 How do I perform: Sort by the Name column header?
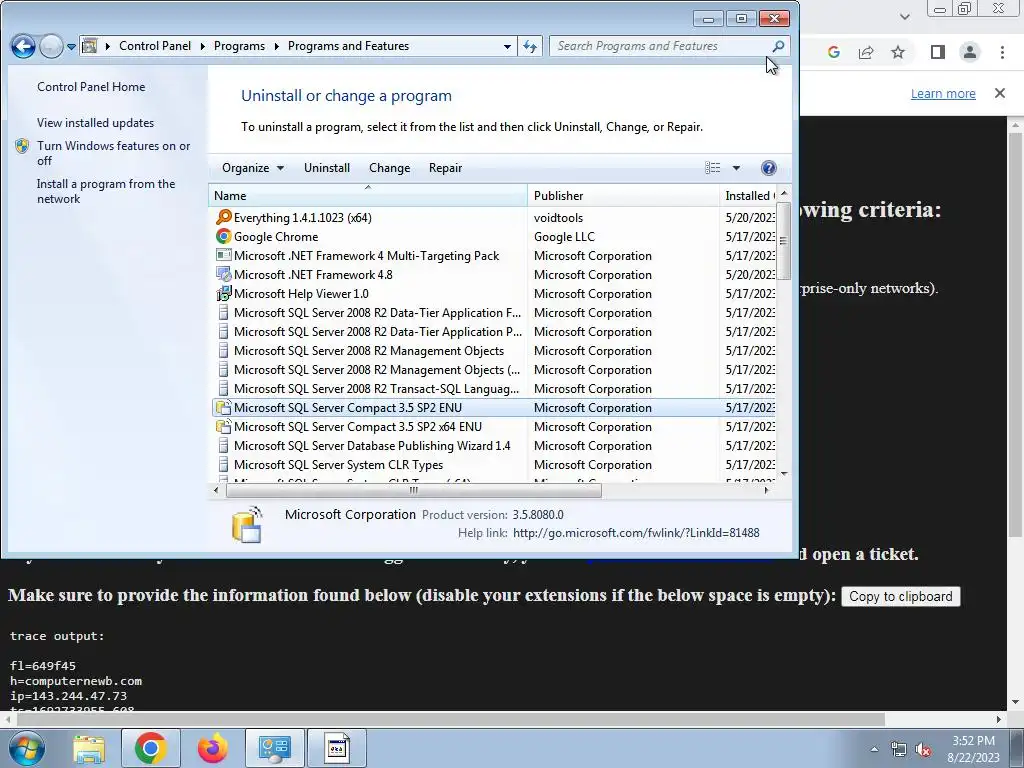[x=368, y=195]
